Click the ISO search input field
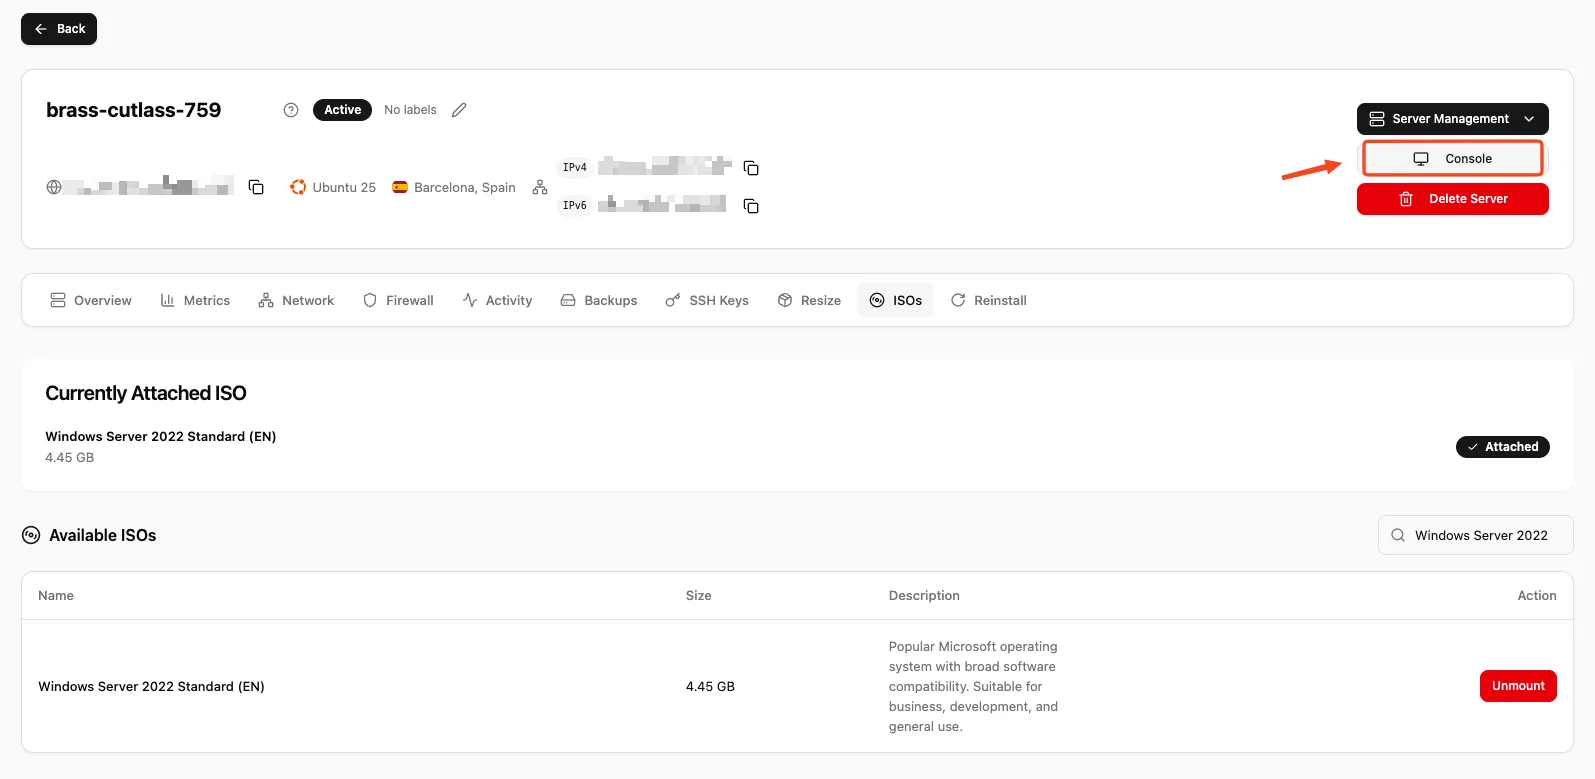Screen dimensions: 1595x779 pos(1475,535)
